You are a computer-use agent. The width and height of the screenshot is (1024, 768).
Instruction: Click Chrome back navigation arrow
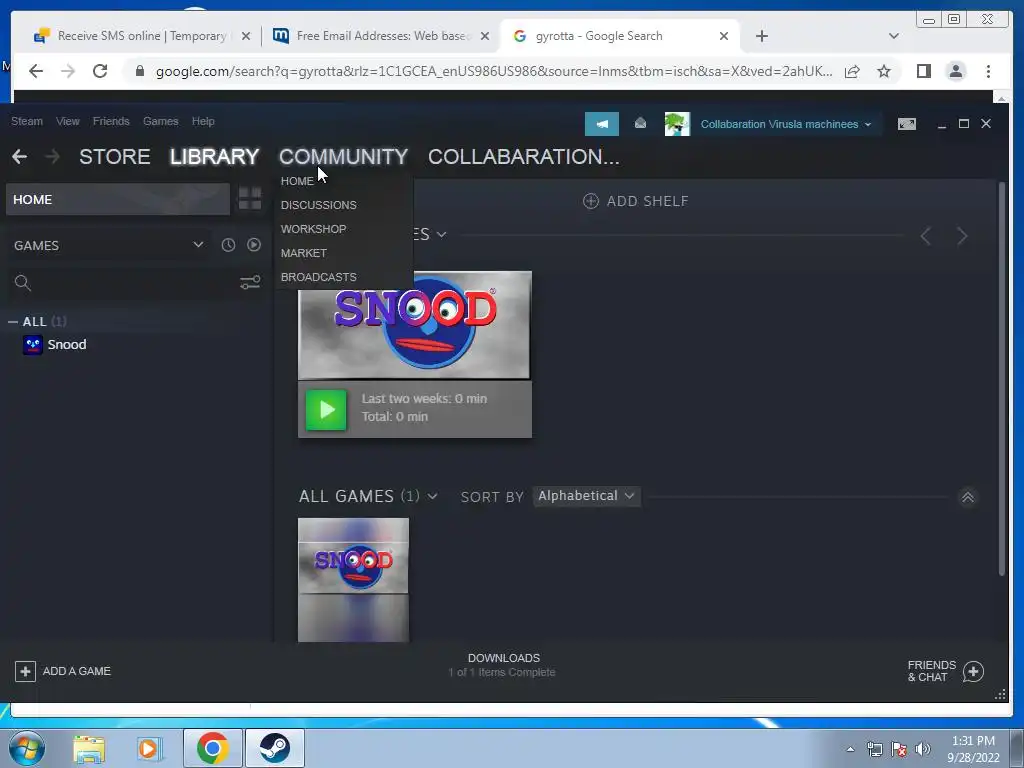pos(36,71)
